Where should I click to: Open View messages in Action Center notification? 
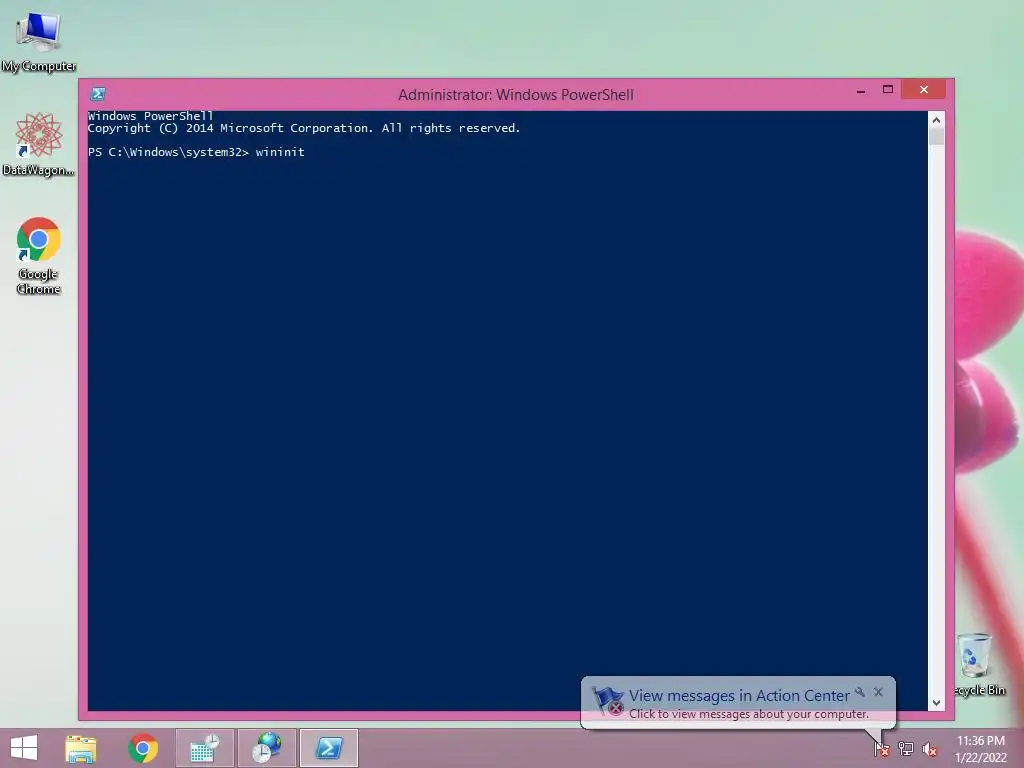(x=739, y=696)
